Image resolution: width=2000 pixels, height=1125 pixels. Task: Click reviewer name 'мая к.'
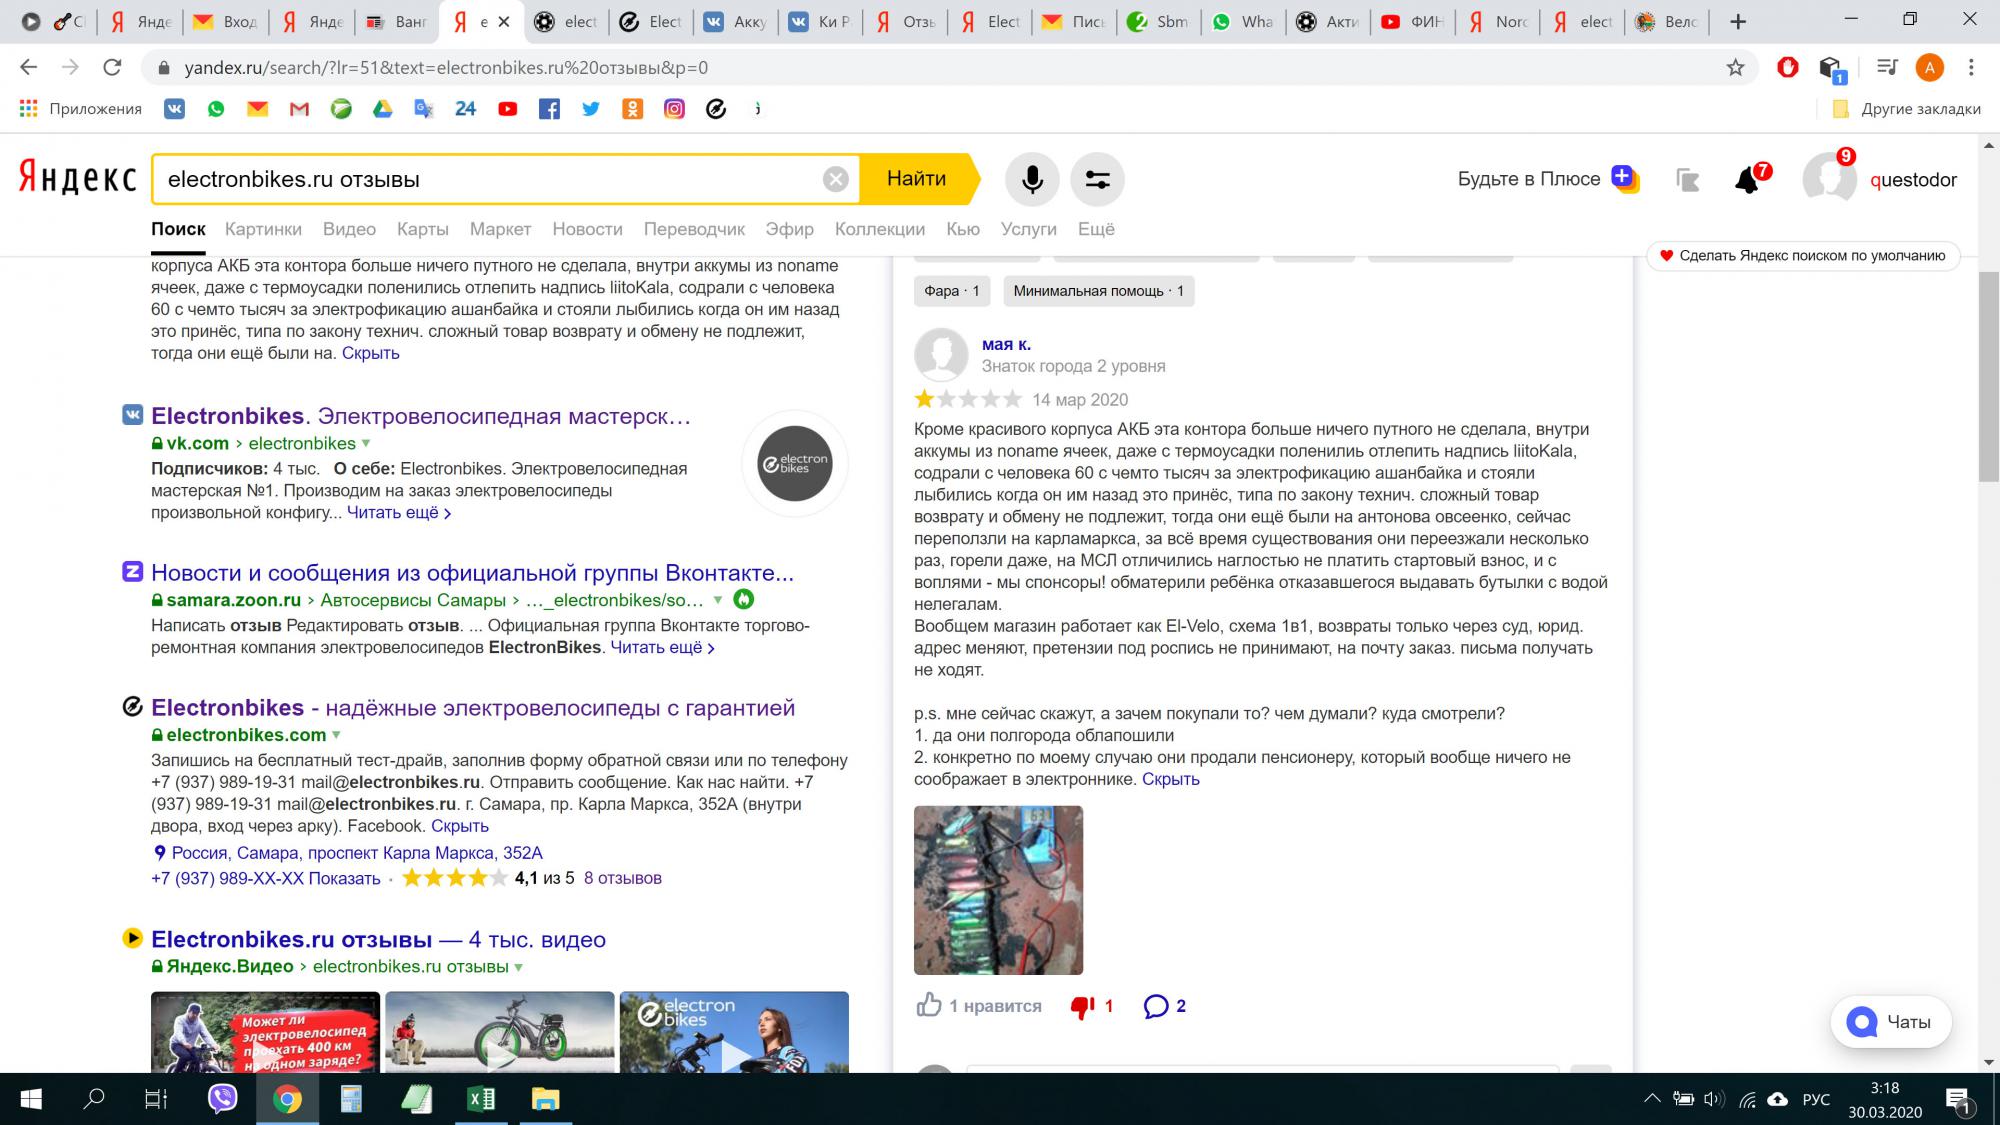pyautogui.click(x=1006, y=344)
